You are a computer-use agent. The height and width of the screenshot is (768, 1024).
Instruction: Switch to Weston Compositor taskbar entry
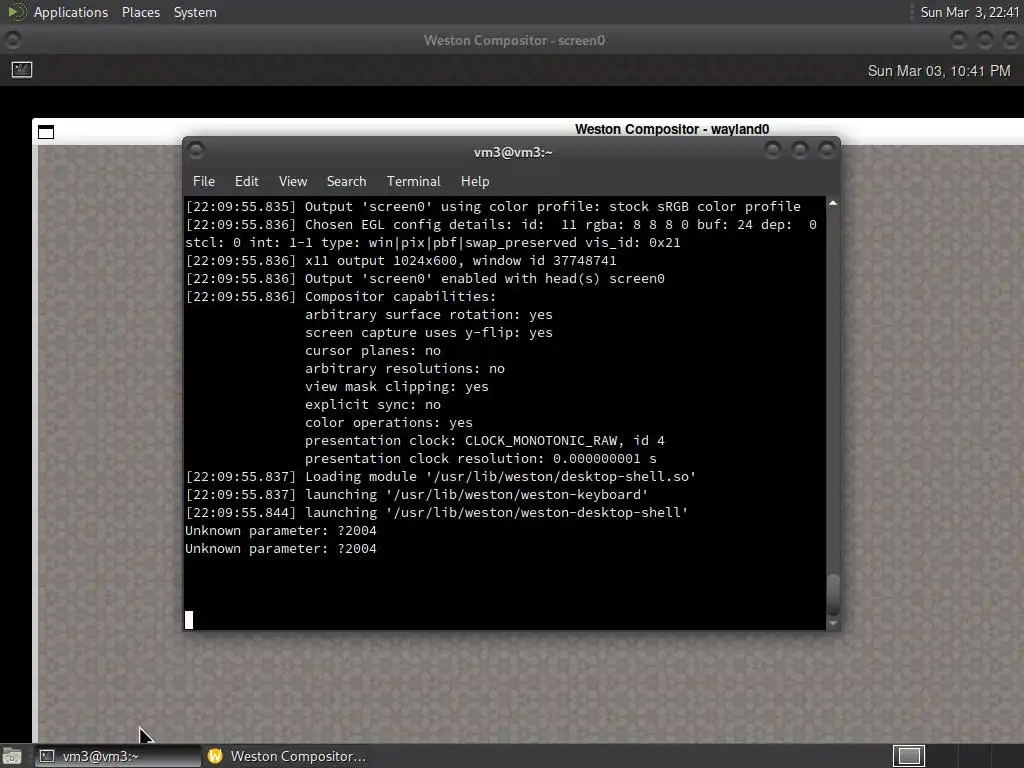pos(287,756)
